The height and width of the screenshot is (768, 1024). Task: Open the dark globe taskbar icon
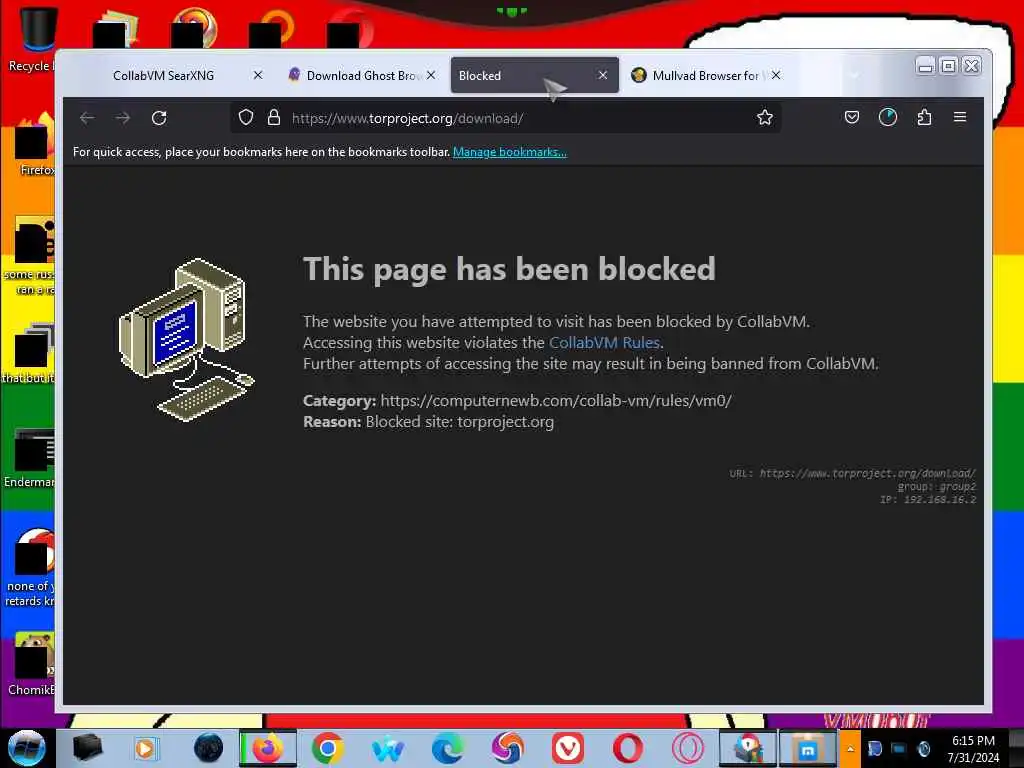(x=208, y=748)
